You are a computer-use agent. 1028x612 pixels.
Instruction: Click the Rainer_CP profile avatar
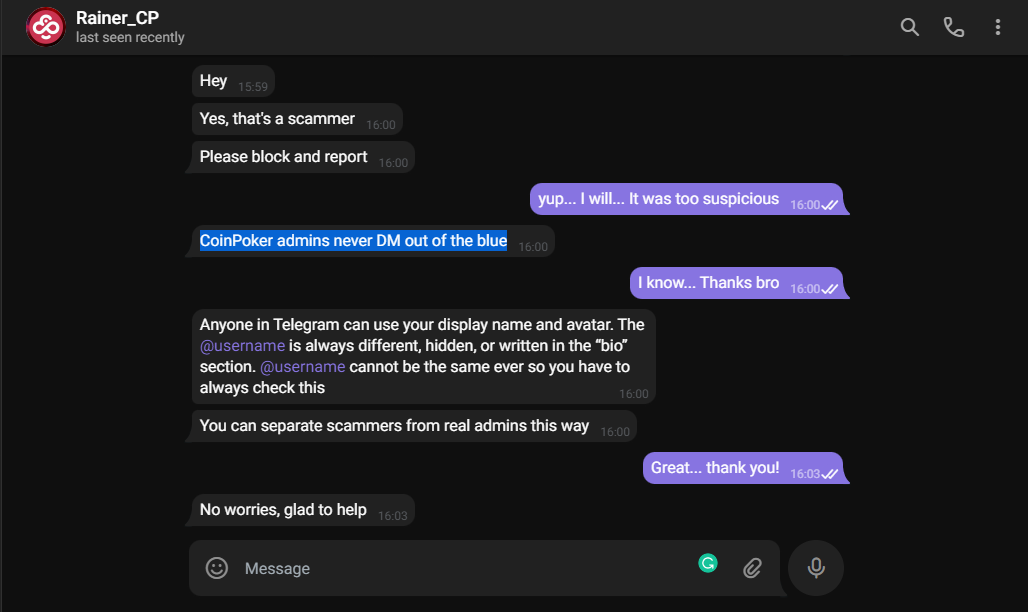point(45,27)
